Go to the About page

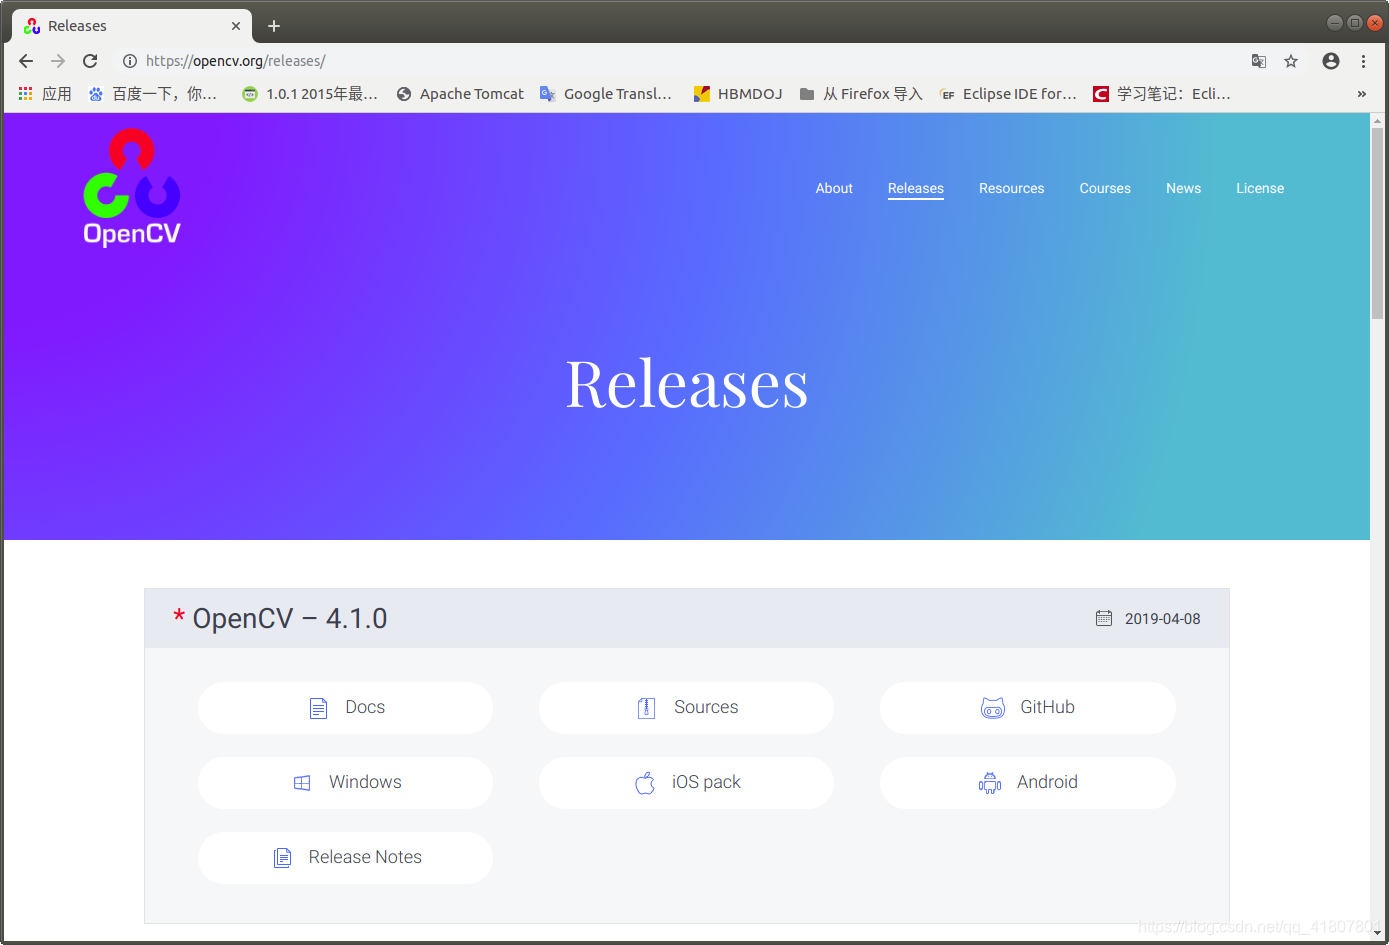[834, 188]
